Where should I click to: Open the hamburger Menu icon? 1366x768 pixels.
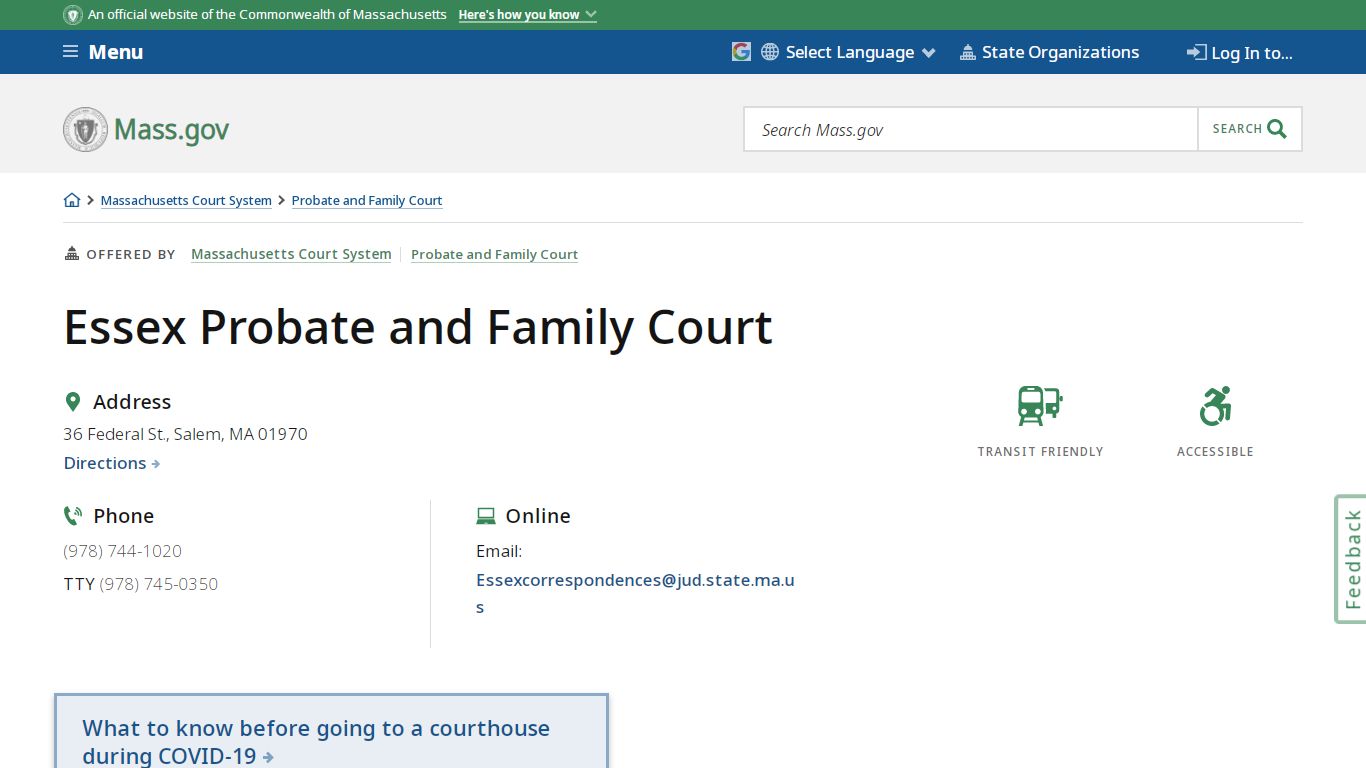[70, 52]
